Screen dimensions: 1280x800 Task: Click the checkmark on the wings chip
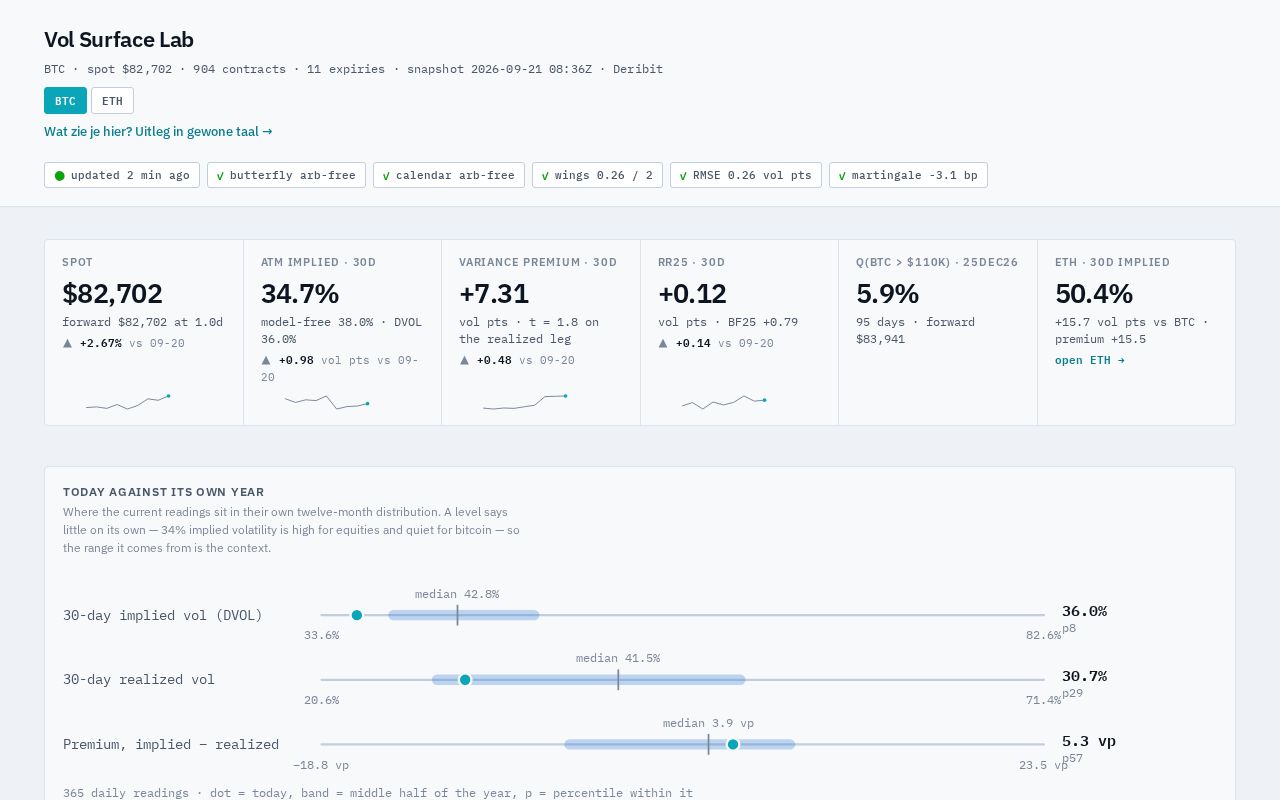545,176
